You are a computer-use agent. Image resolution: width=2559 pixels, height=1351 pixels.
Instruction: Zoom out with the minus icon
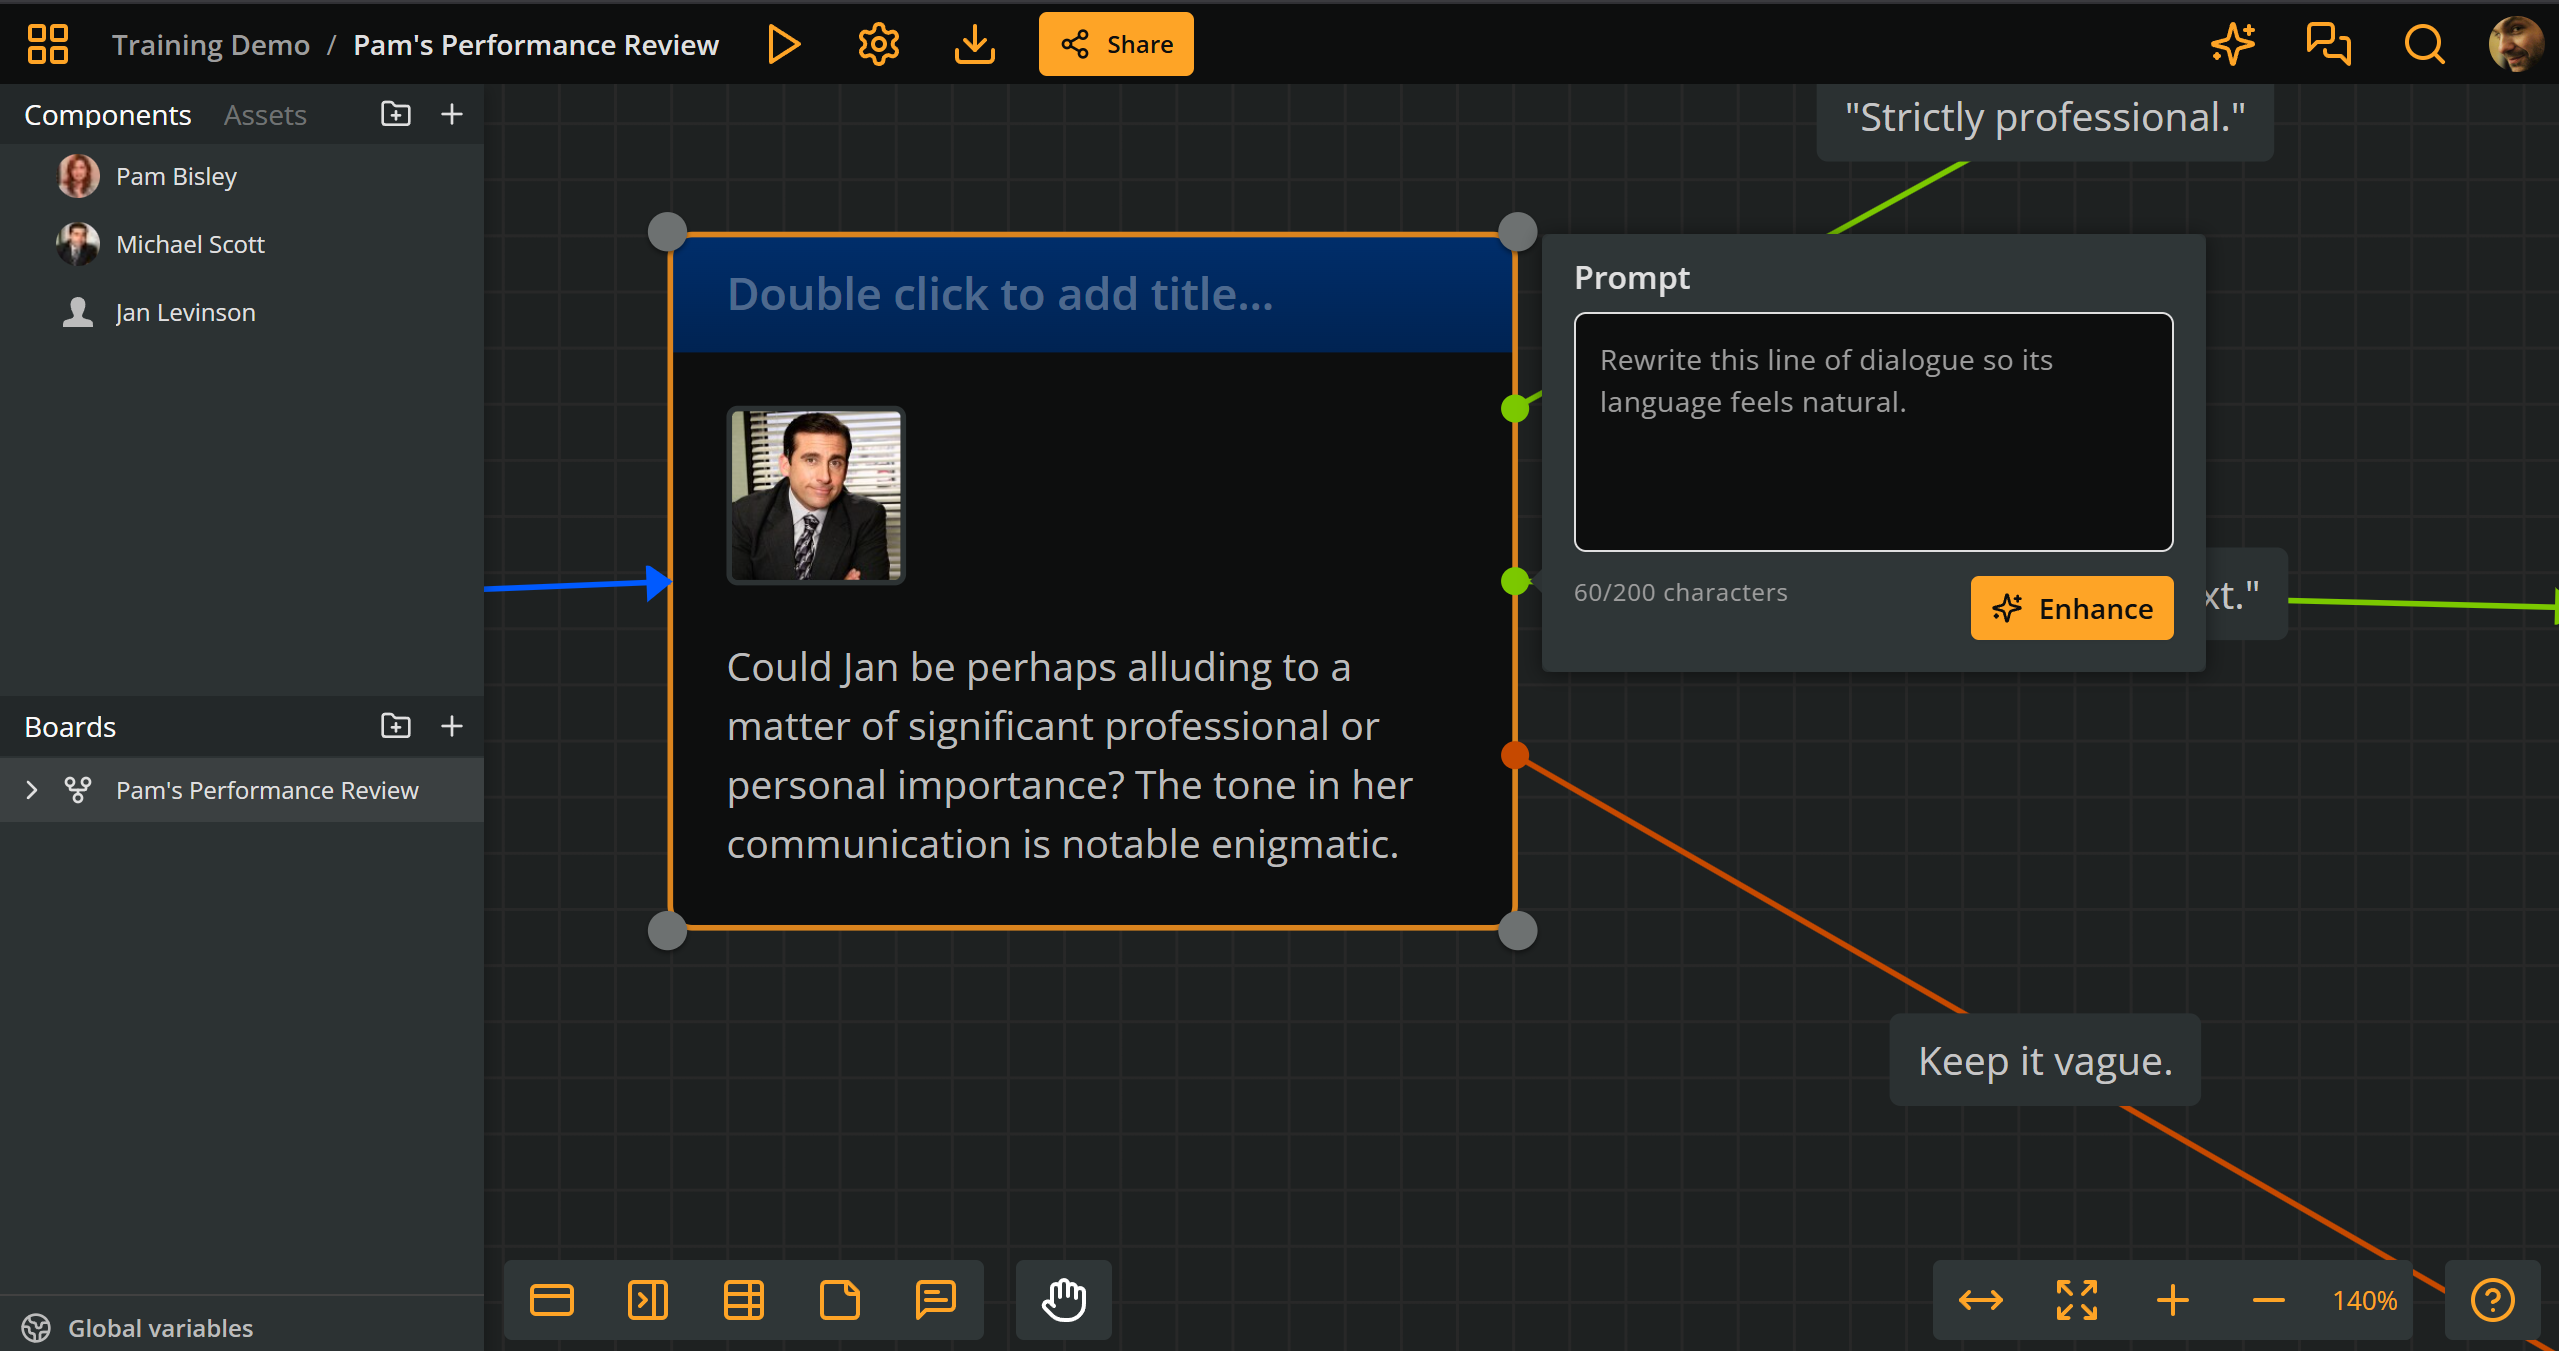coord(2268,1300)
